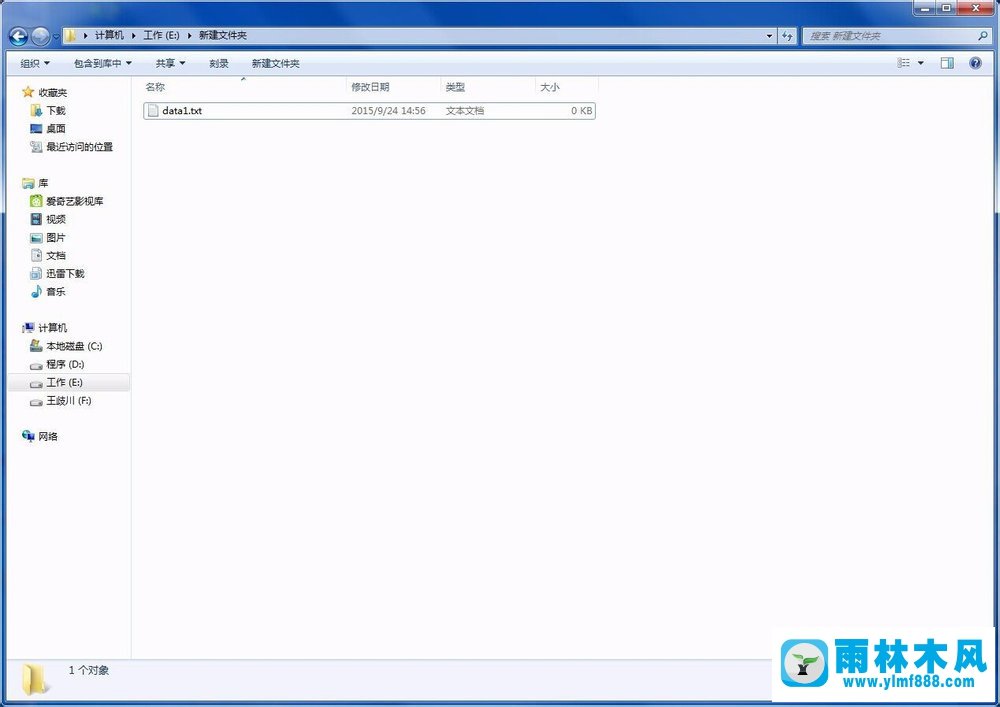
Task: Open the 包含到库中 dropdown menu
Action: [x=103, y=63]
